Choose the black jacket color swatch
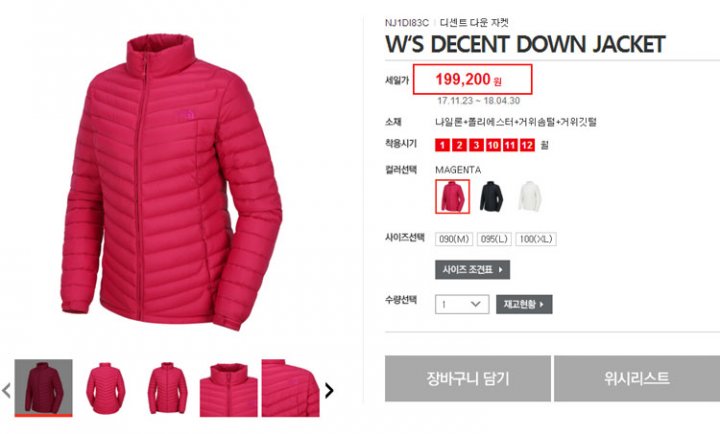 (x=491, y=197)
